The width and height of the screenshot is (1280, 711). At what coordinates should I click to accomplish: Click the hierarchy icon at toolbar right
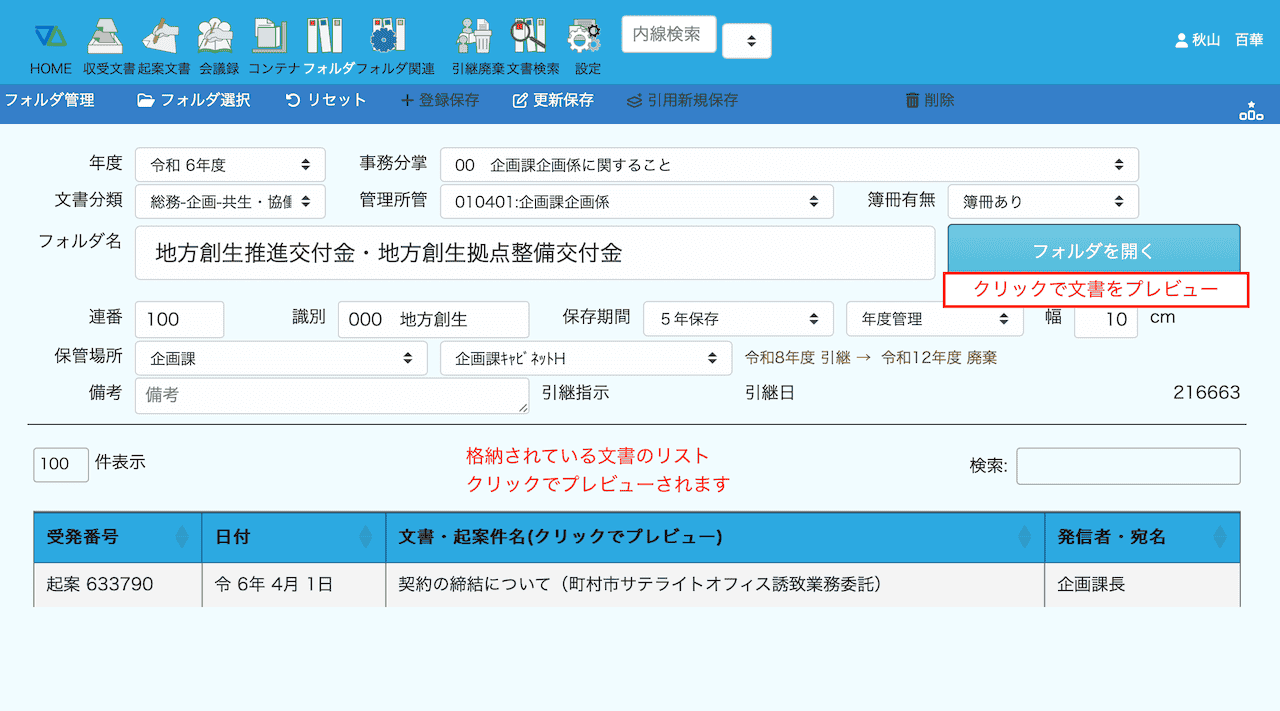(1250, 111)
